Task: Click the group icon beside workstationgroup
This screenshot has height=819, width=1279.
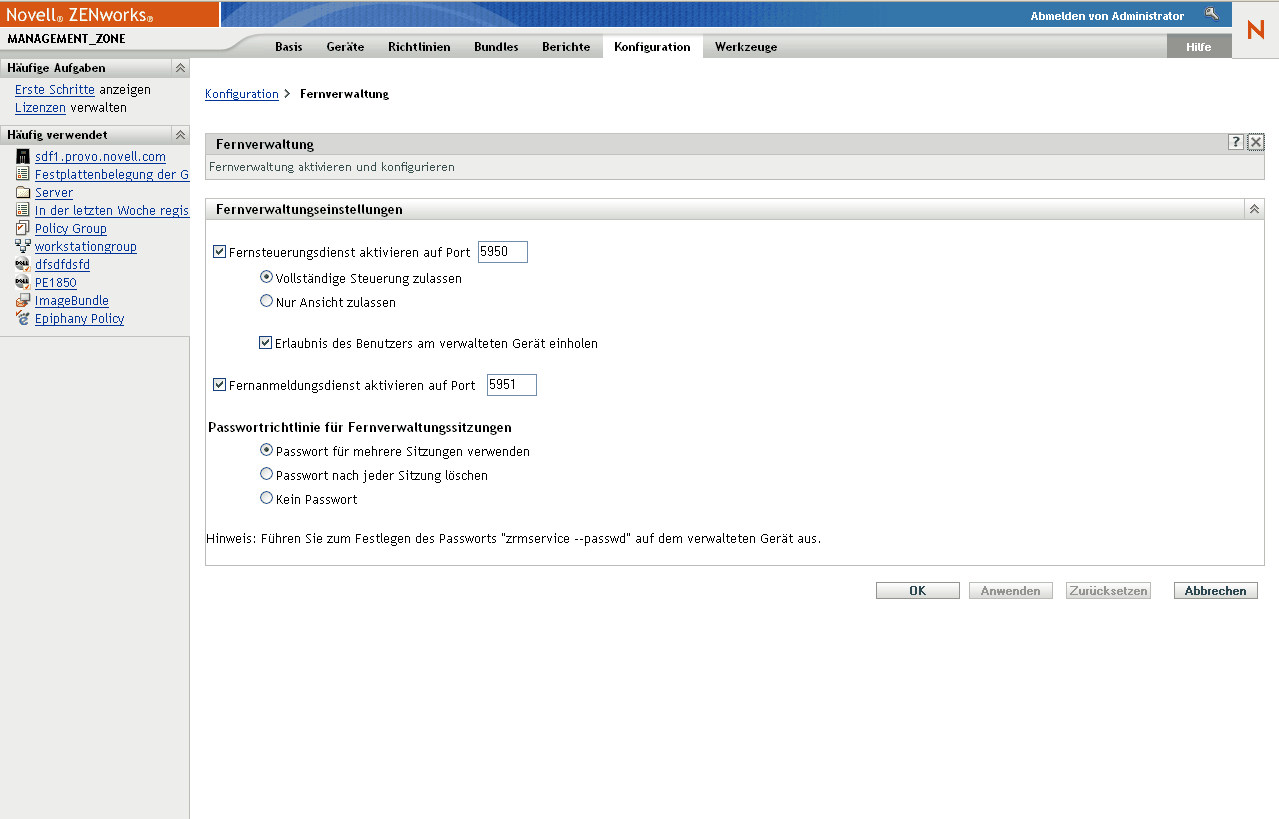Action: 23,246
